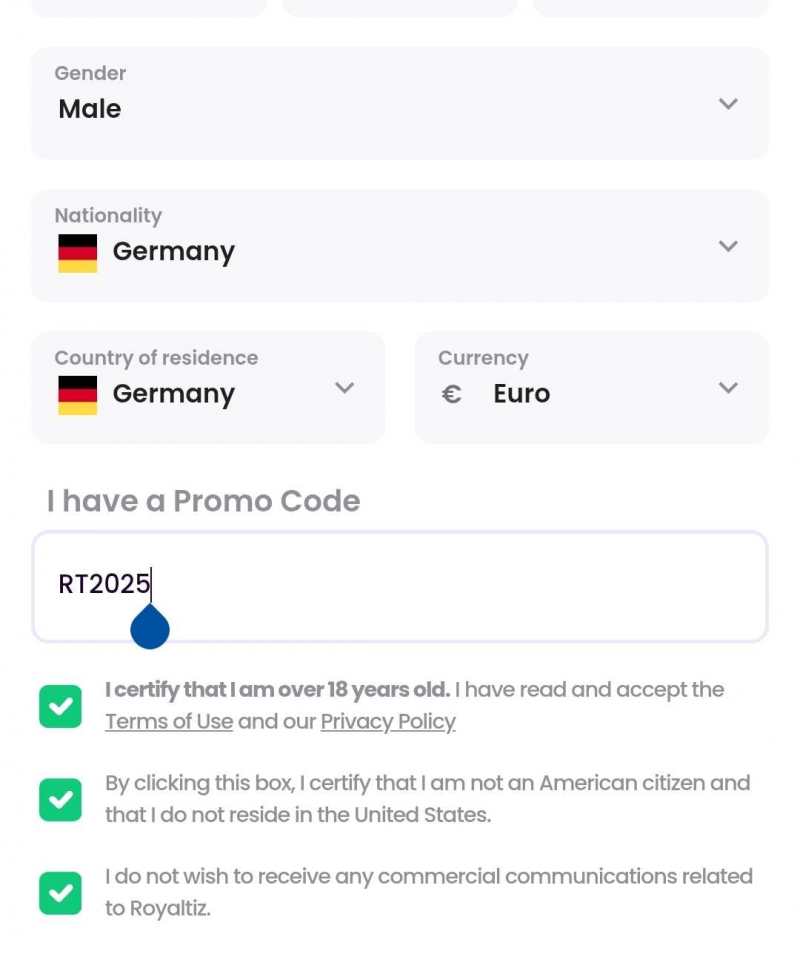Open the Nationality dropdown arrow
Screen dimensions: 800x957
click(x=728, y=246)
